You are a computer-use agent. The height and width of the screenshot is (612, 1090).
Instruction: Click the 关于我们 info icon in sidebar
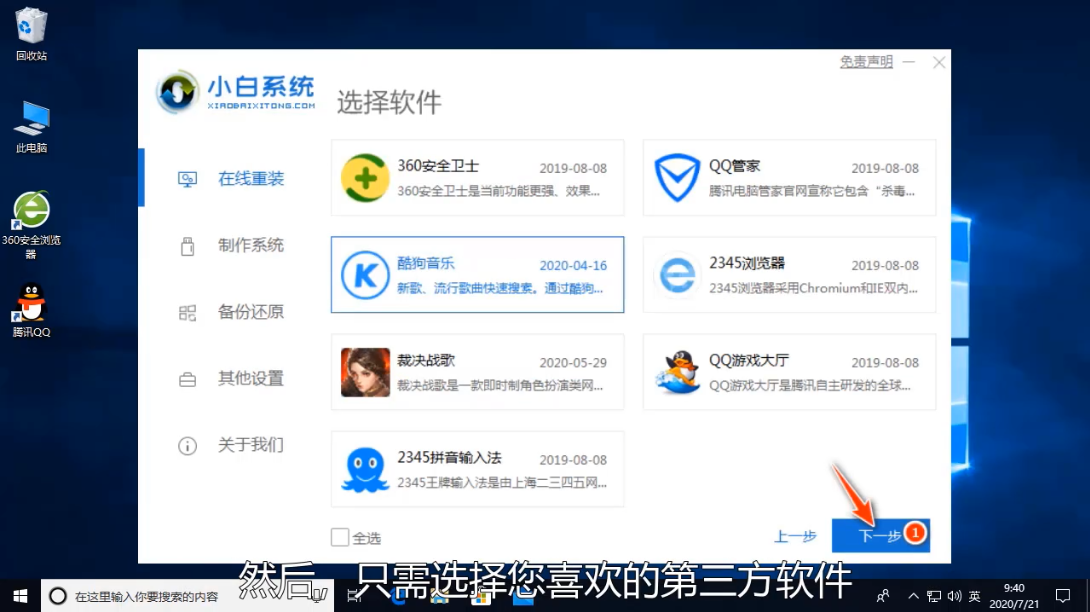187,446
